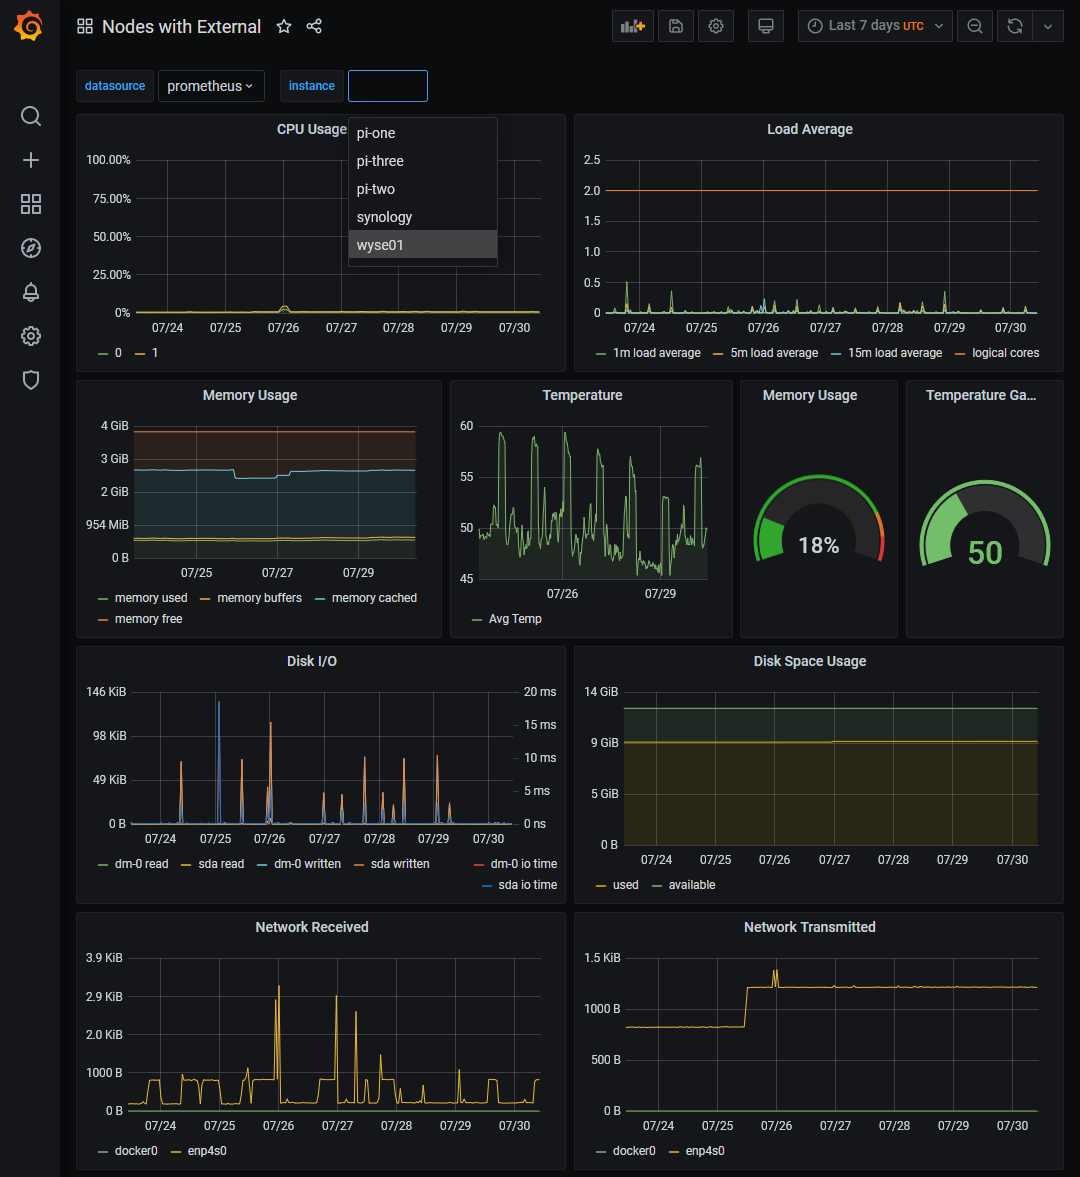
Task: Open the Dashboards browse icon
Action: pos(30,204)
